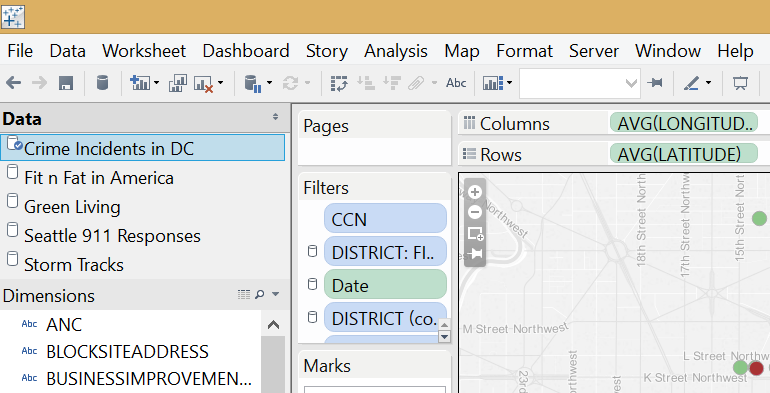This screenshot has width=770, height=393.
Task: Open the Worksheet menu
Action: pyautogui.click(x=144, y=51)
